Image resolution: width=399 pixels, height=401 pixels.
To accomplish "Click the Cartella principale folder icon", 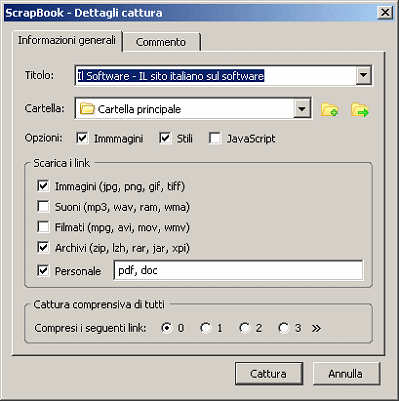I will click(87, 109).
